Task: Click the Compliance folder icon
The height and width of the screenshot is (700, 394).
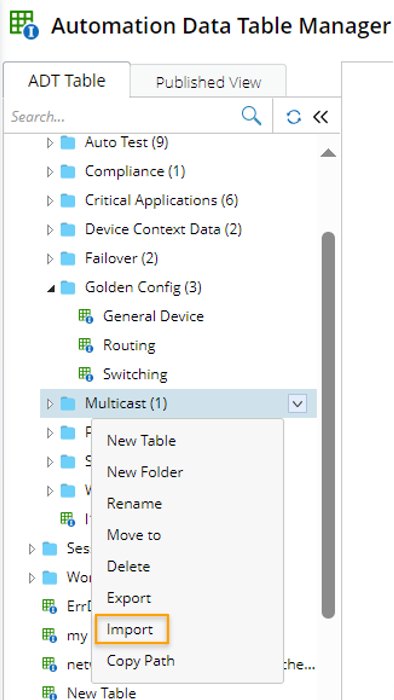Action: tap(68, 171)
